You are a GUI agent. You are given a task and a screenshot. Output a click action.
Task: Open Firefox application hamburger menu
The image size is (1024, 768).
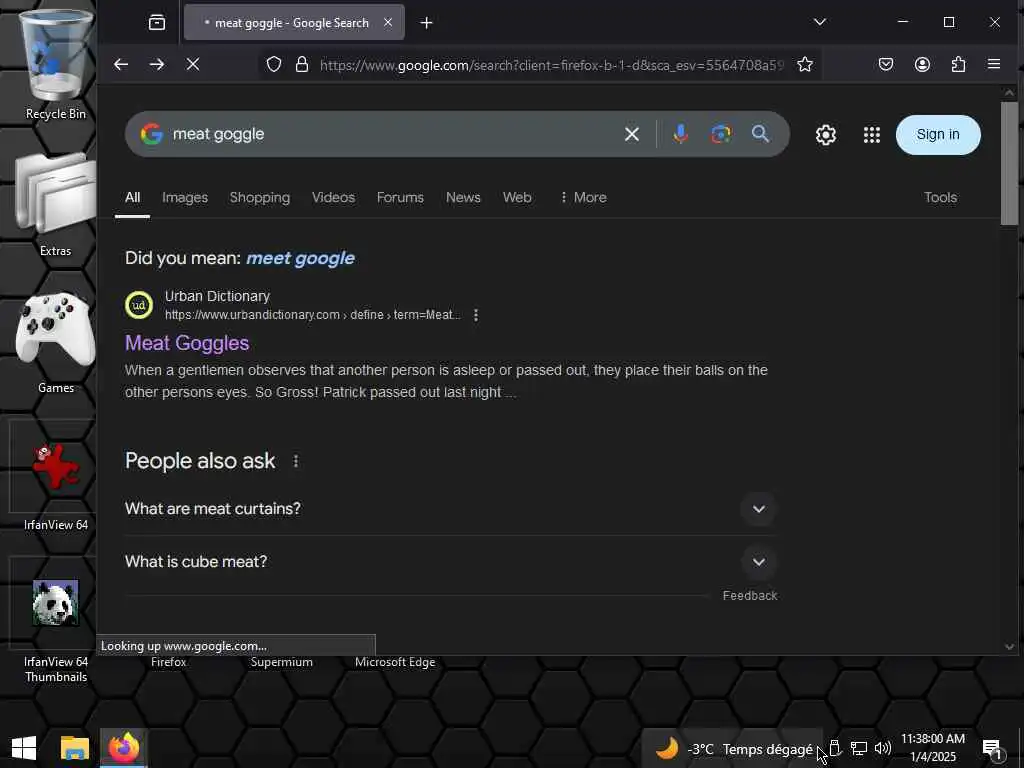click(x=994, y=64)
